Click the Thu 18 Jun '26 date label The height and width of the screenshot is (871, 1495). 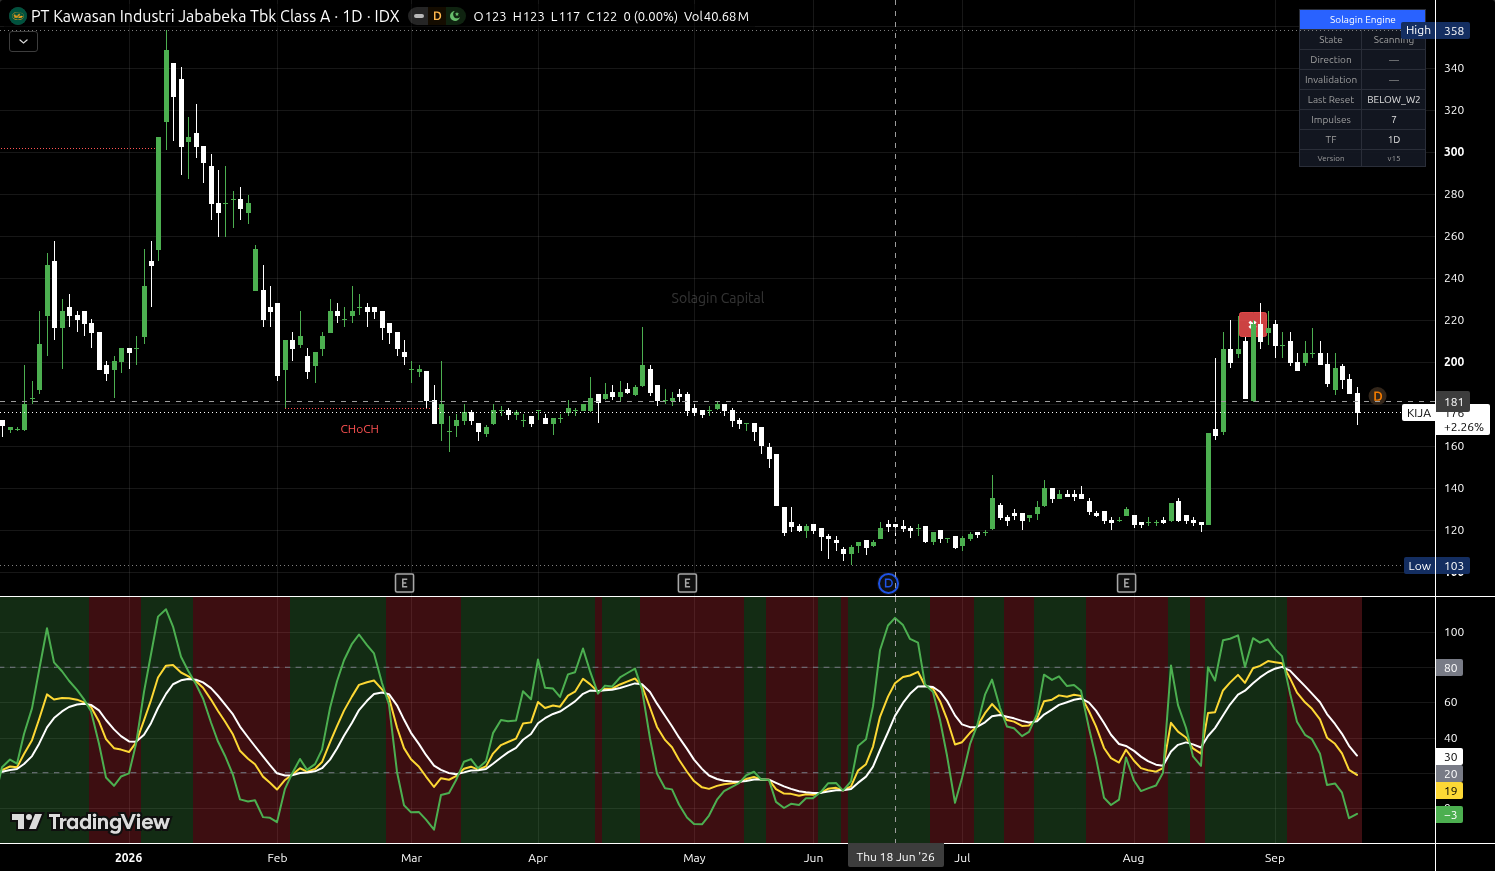click(895, 857)
